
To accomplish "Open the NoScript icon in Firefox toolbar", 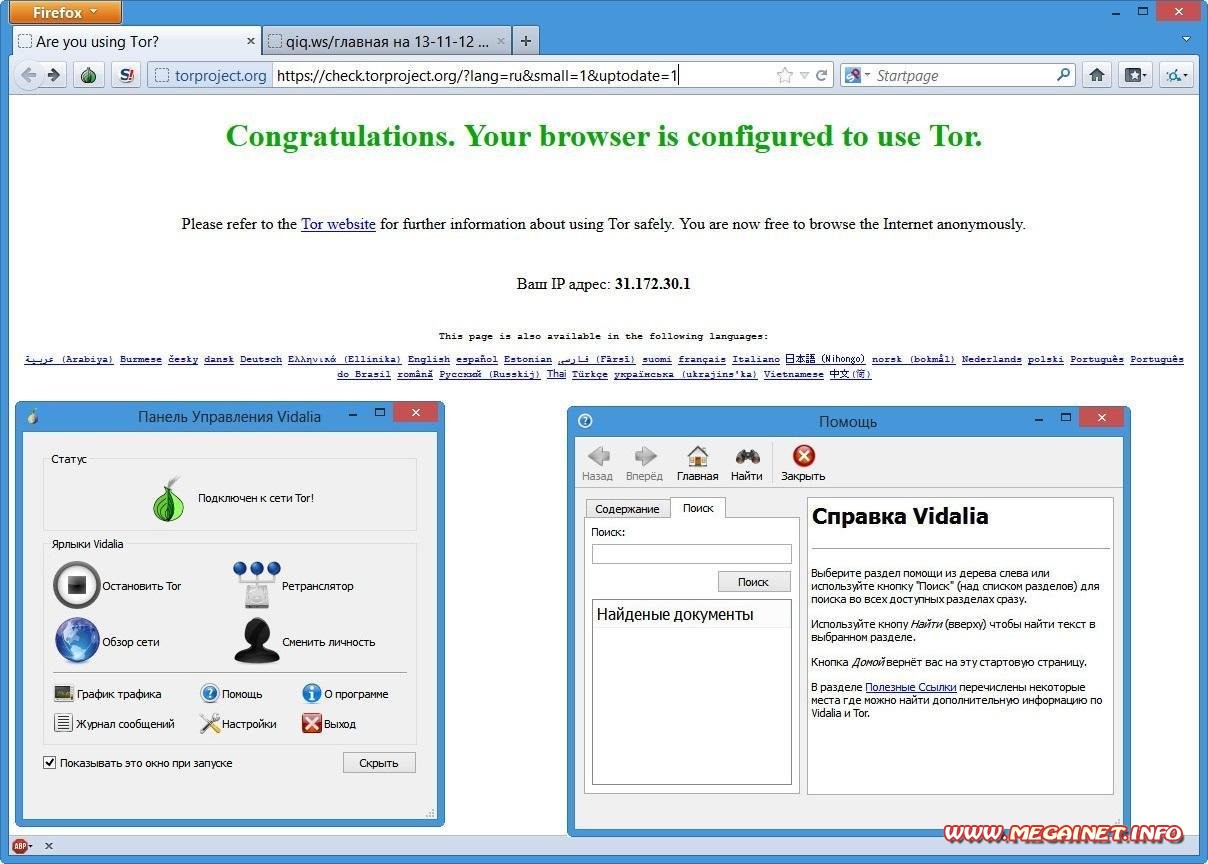I will click(x=125, y=75).
